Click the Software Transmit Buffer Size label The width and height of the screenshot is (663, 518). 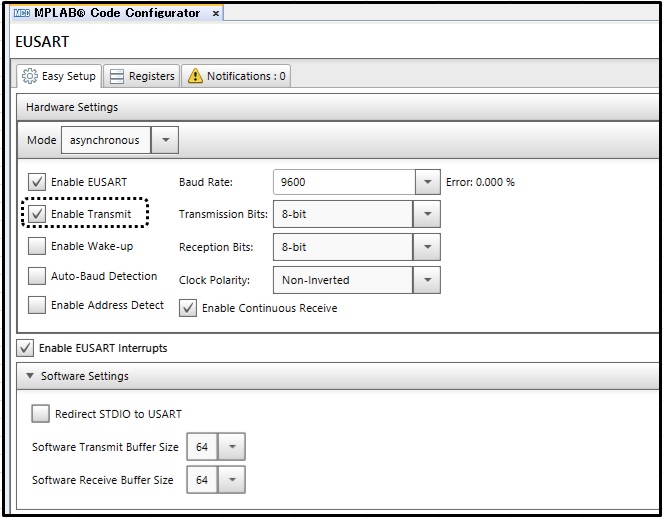pos(105,447)
